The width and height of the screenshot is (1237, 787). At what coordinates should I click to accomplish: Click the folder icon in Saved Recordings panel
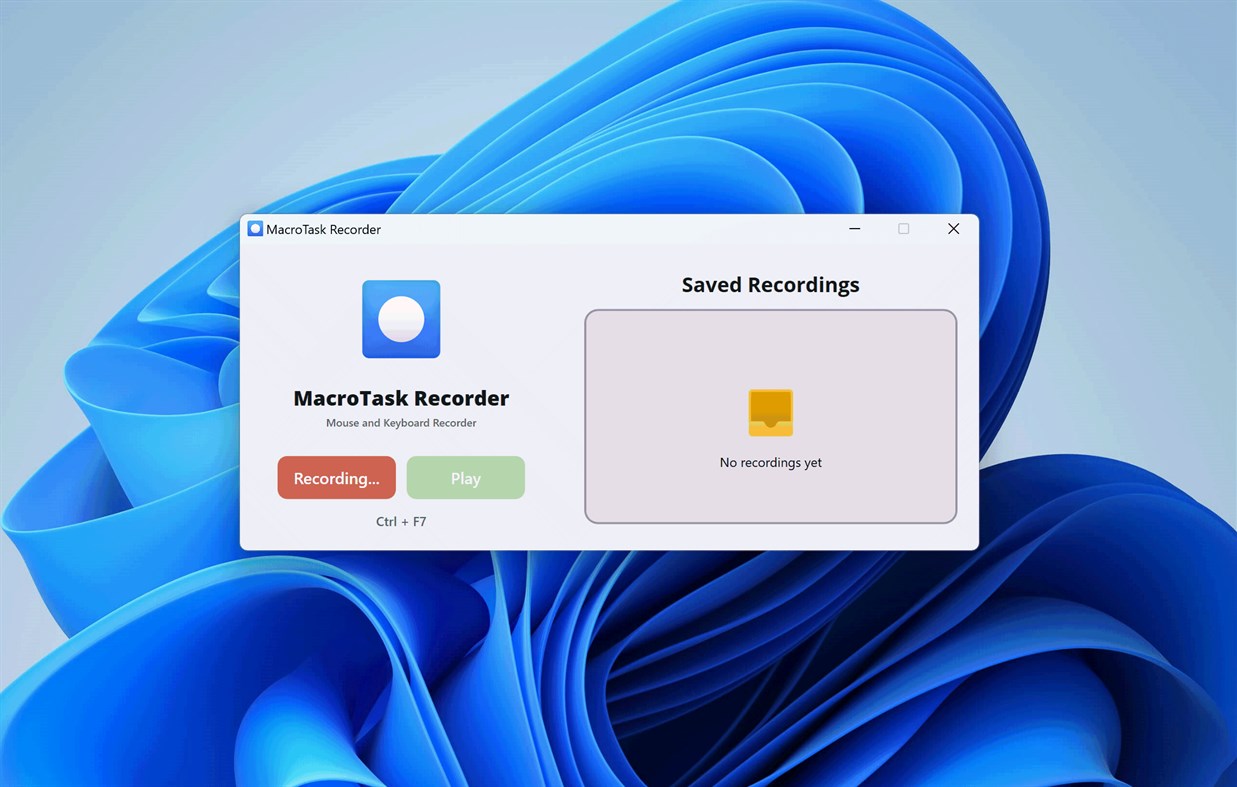coord(770,412)
